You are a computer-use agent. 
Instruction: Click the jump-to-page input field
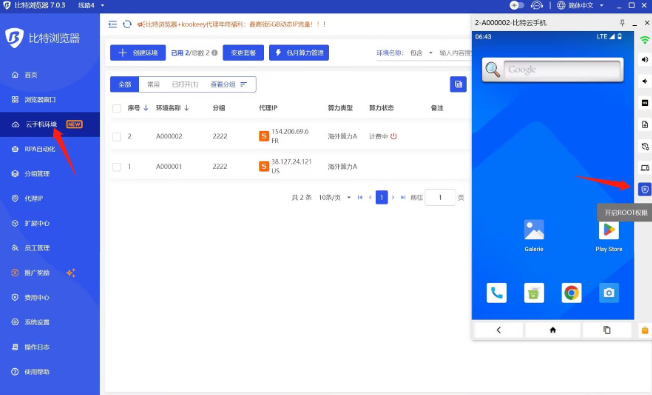(x=440, y=198)
